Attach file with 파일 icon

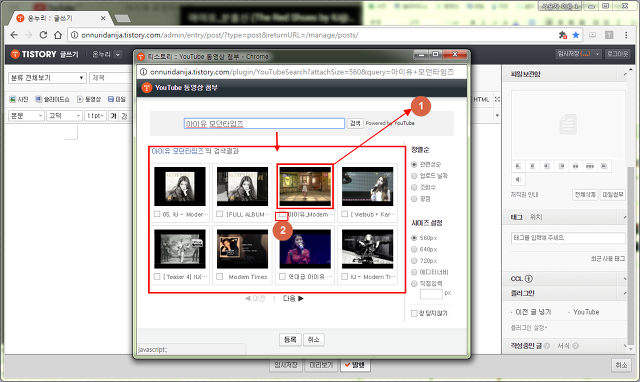(x=117, y=99)
